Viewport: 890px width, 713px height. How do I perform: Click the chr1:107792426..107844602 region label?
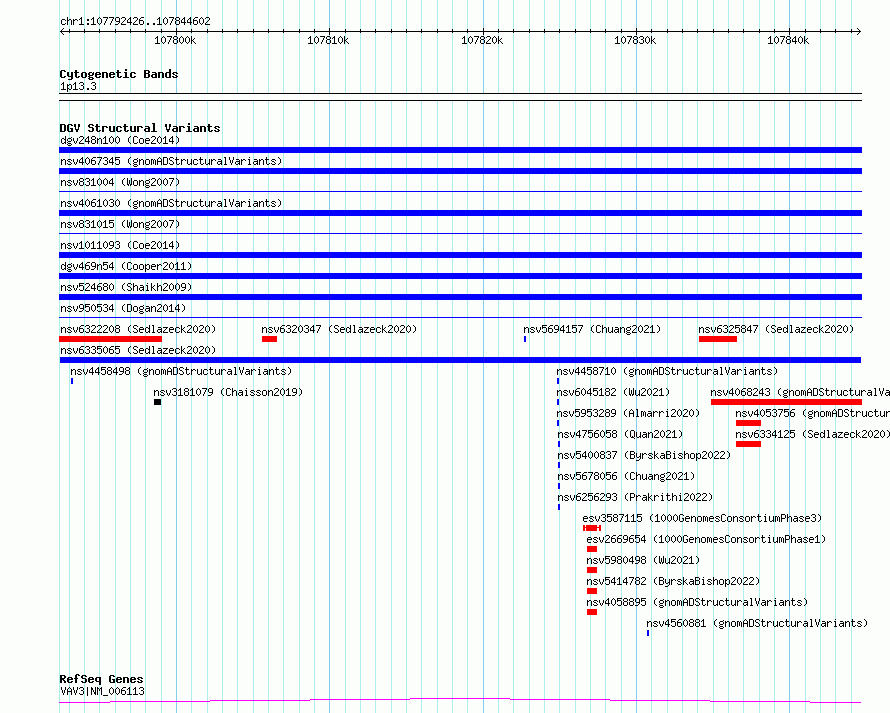tap(135, 21)
